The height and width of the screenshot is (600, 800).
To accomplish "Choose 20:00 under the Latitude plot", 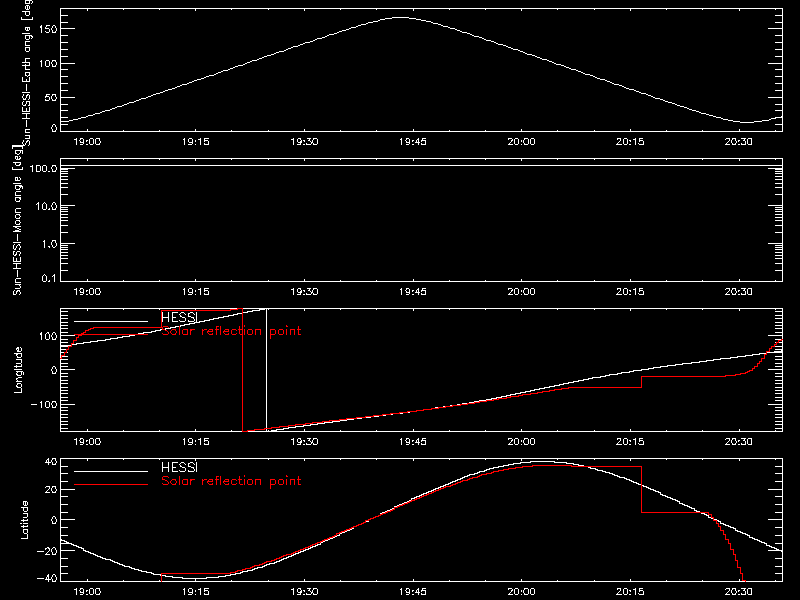I will [x=521, y=592].
